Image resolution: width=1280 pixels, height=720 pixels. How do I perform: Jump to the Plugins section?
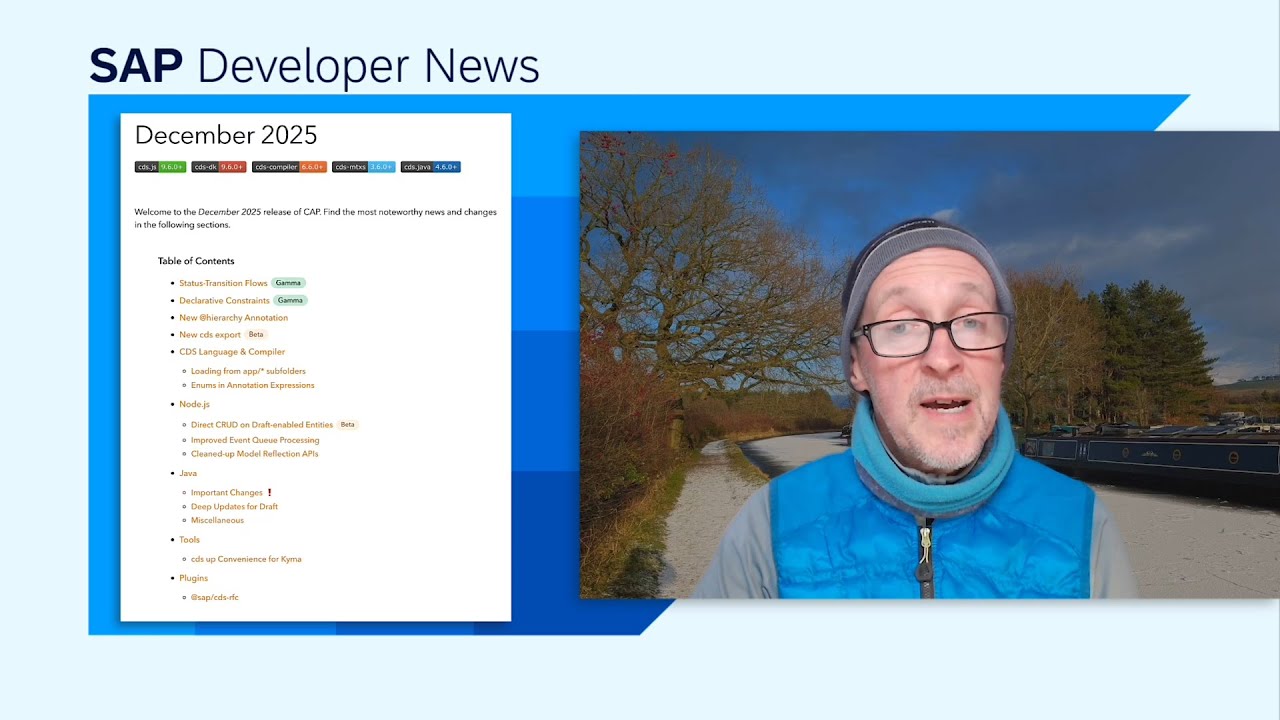[193, 578]
